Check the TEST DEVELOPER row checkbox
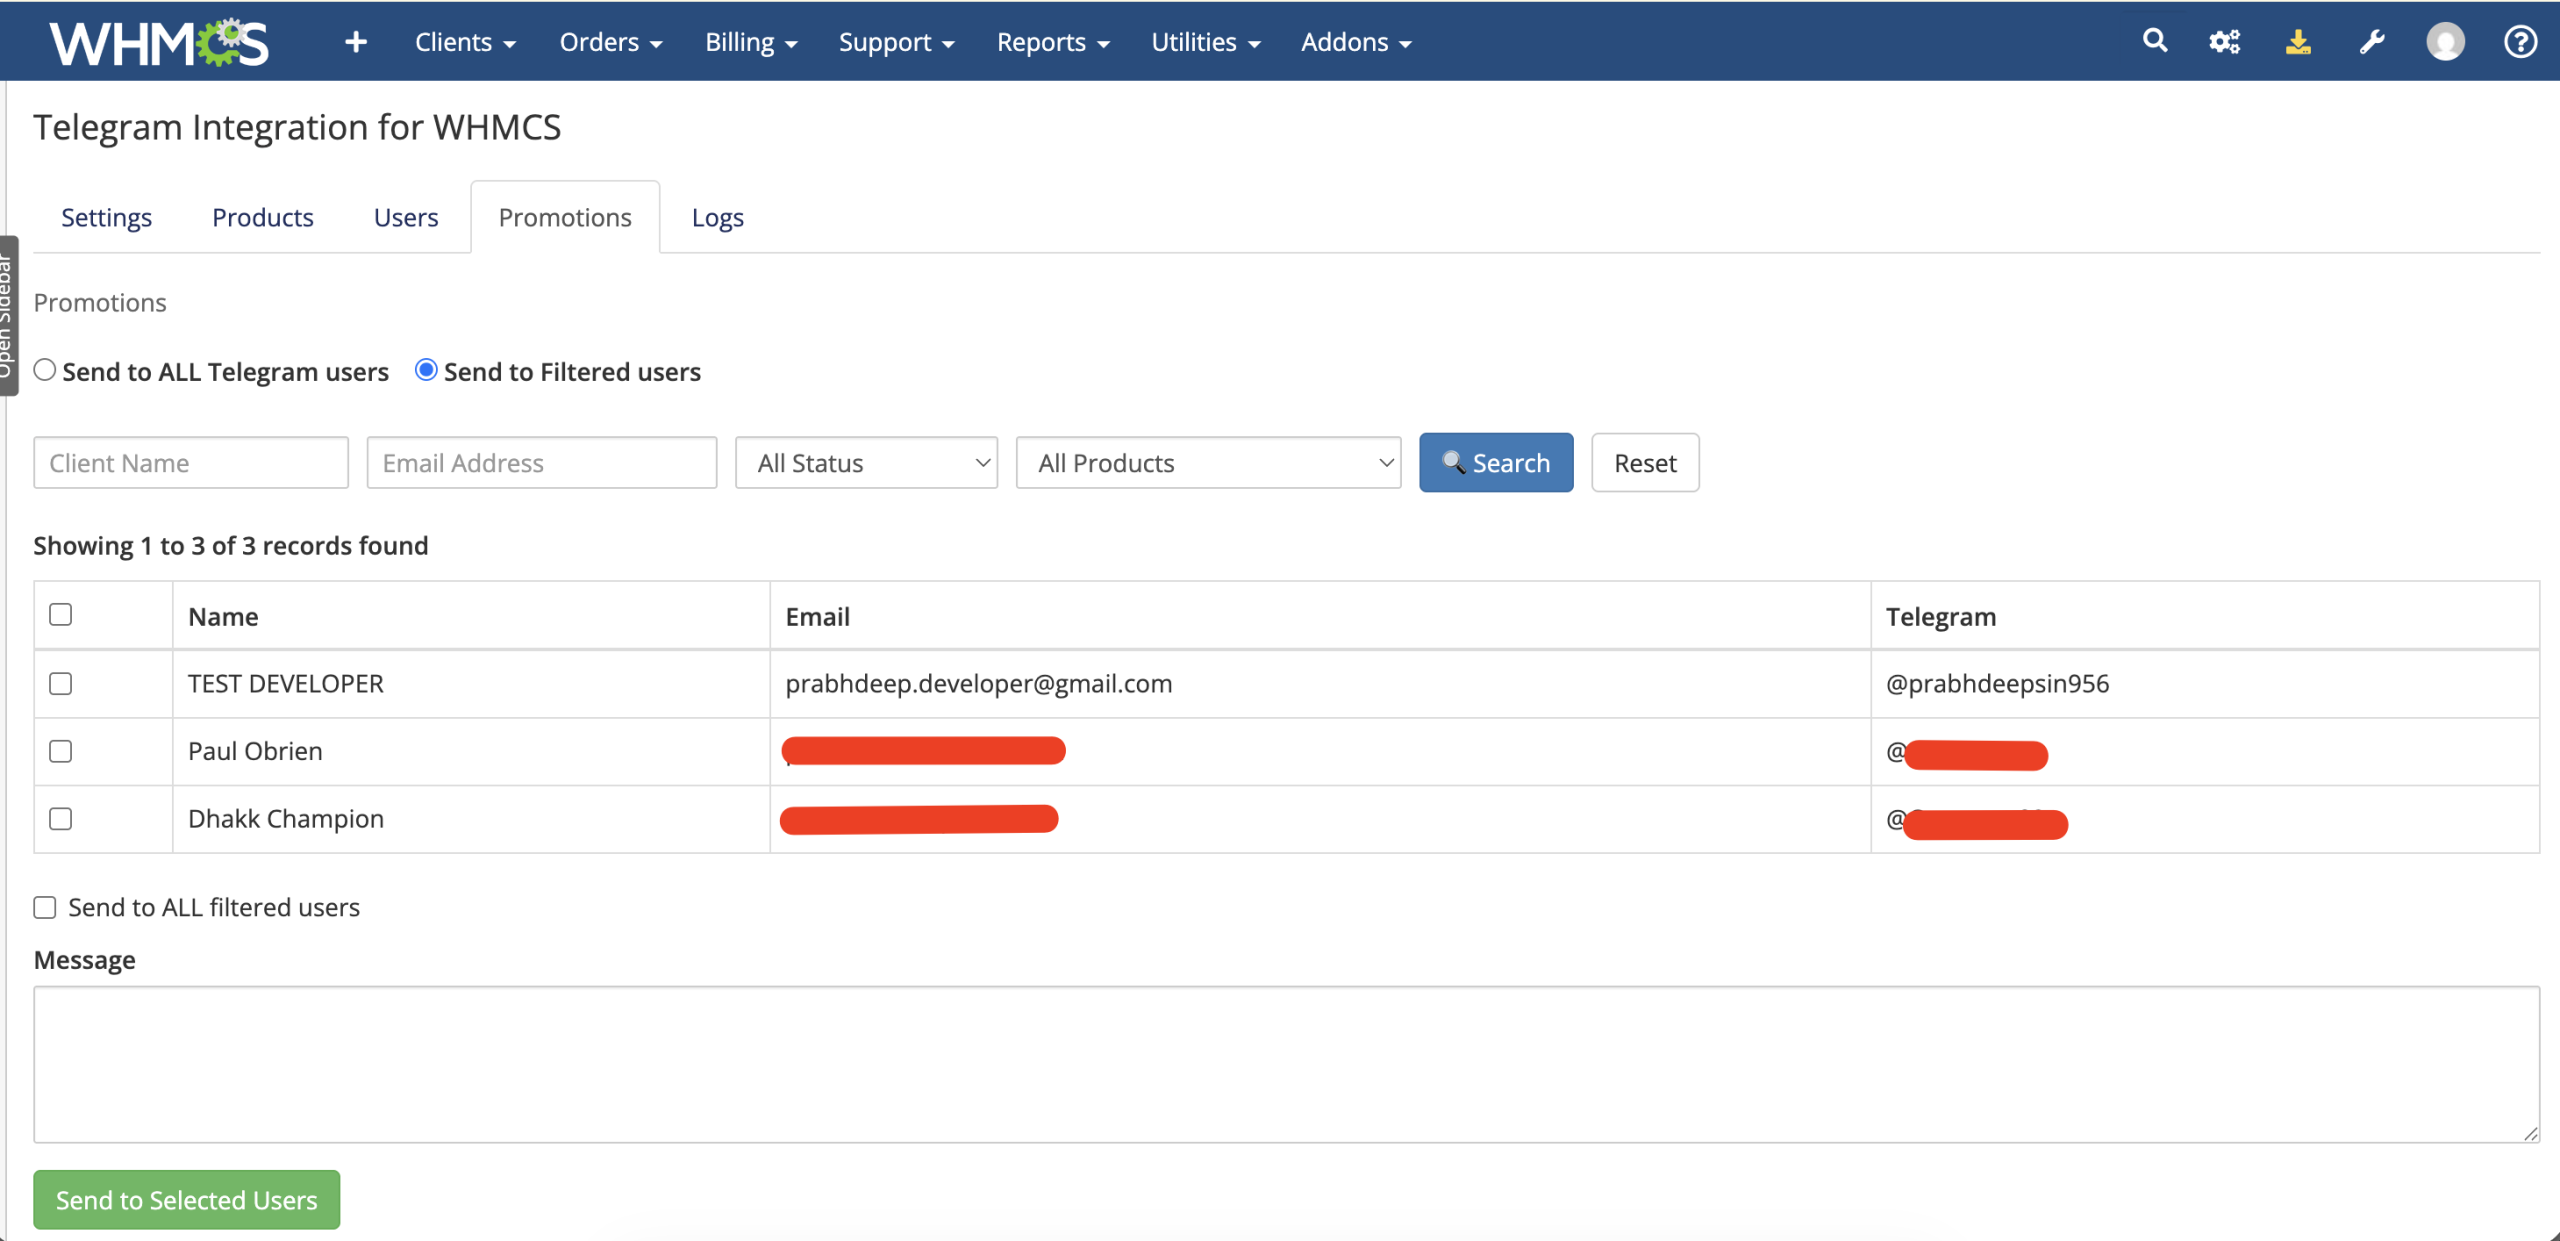2560x1241 pixels. pyautogui.click(x=61, y=683)
